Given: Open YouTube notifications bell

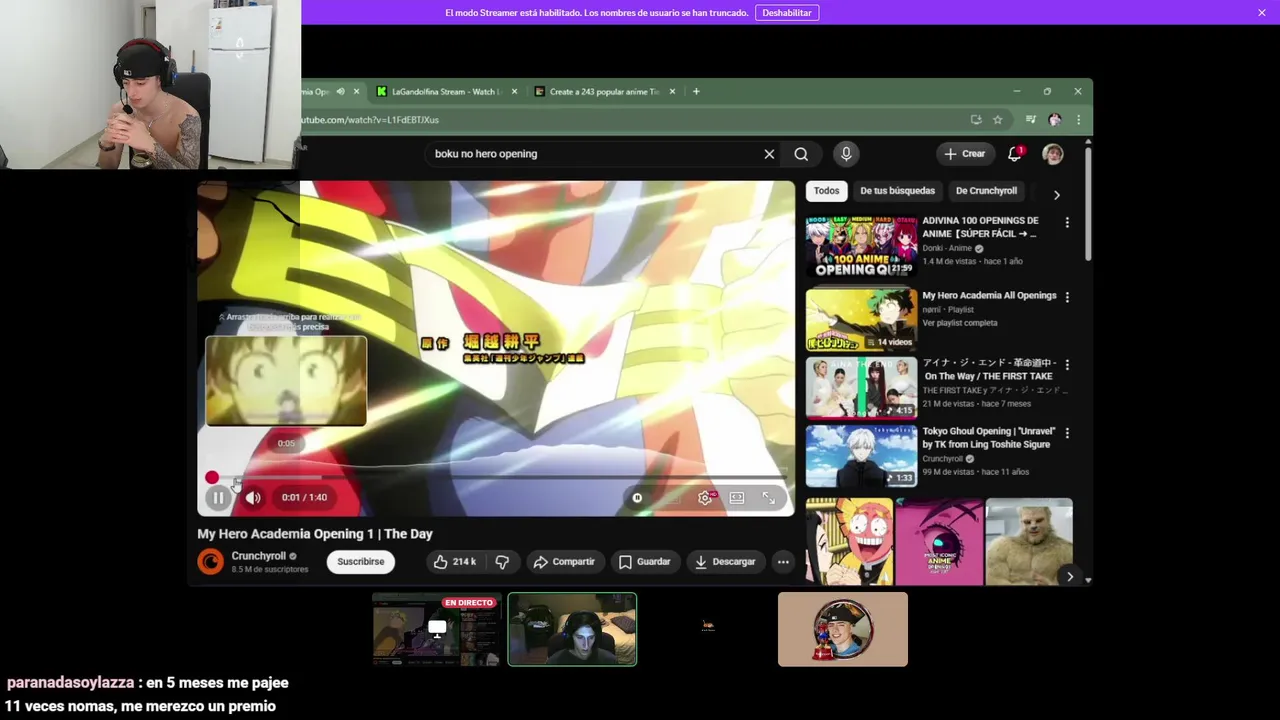Looking at the screenshot, I should pyautogui.click(x=1015, y=154).
